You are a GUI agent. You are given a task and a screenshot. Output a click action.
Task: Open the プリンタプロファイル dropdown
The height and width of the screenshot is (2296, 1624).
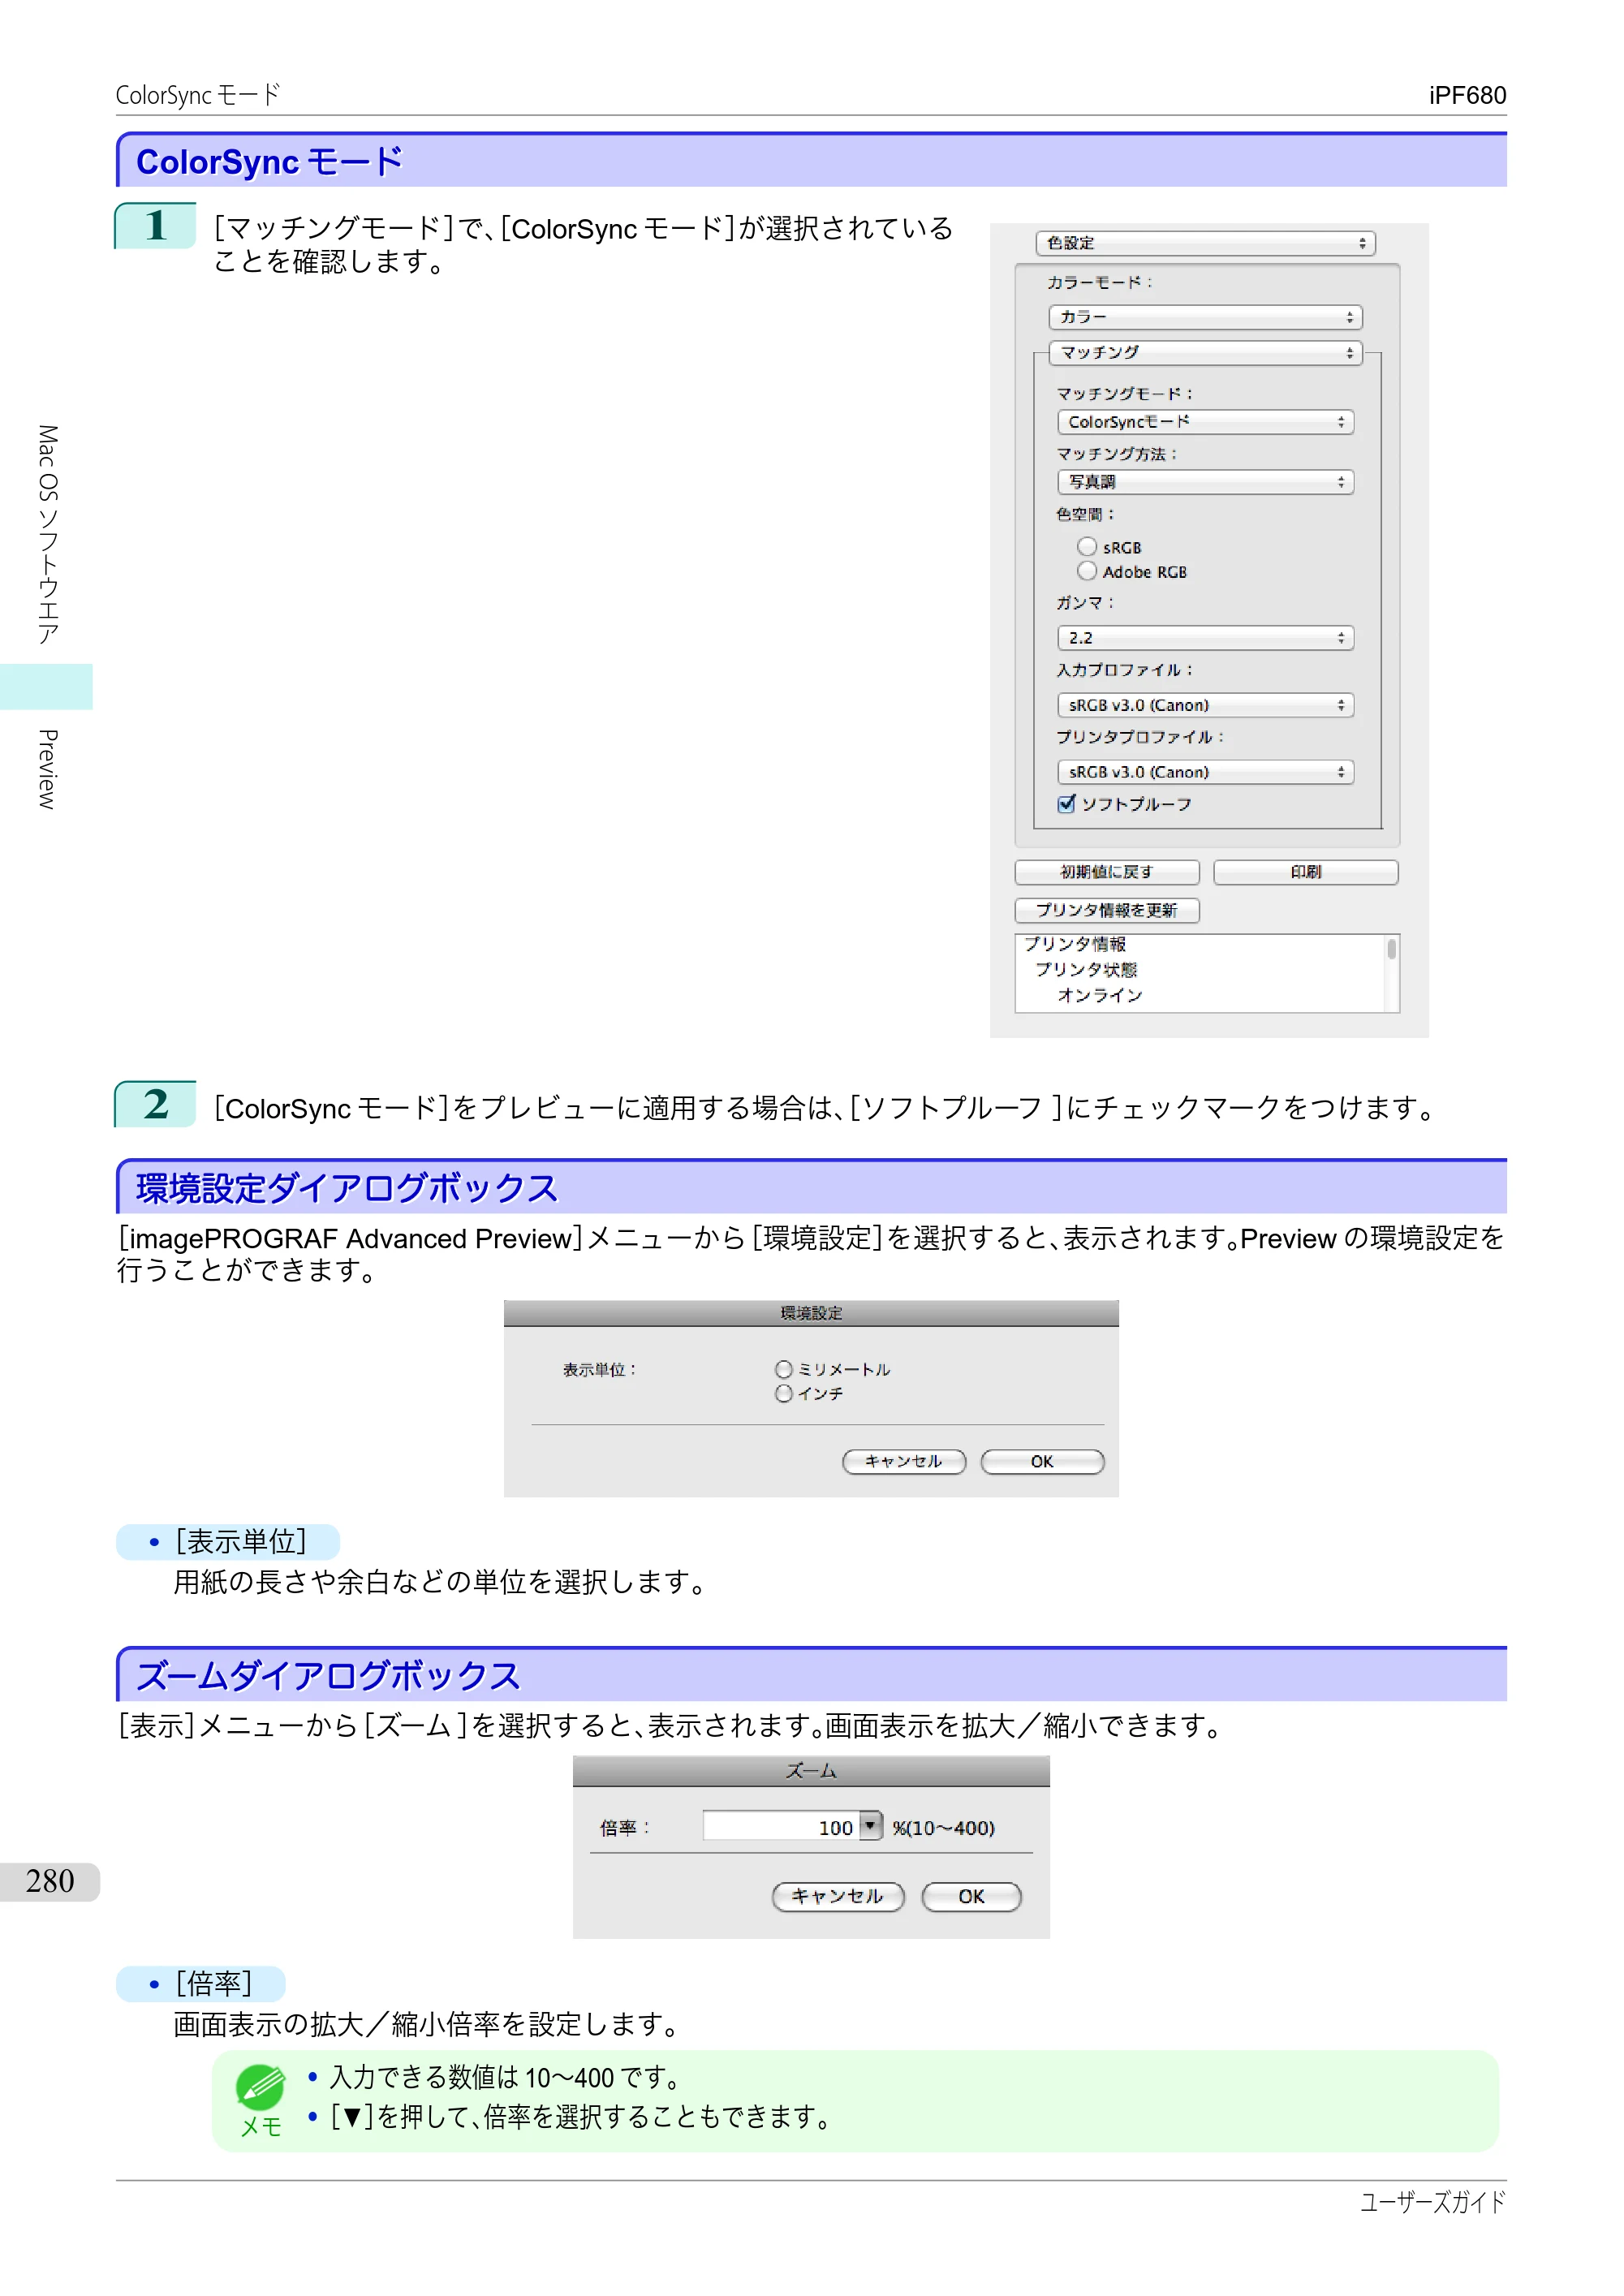(1205, 772)
